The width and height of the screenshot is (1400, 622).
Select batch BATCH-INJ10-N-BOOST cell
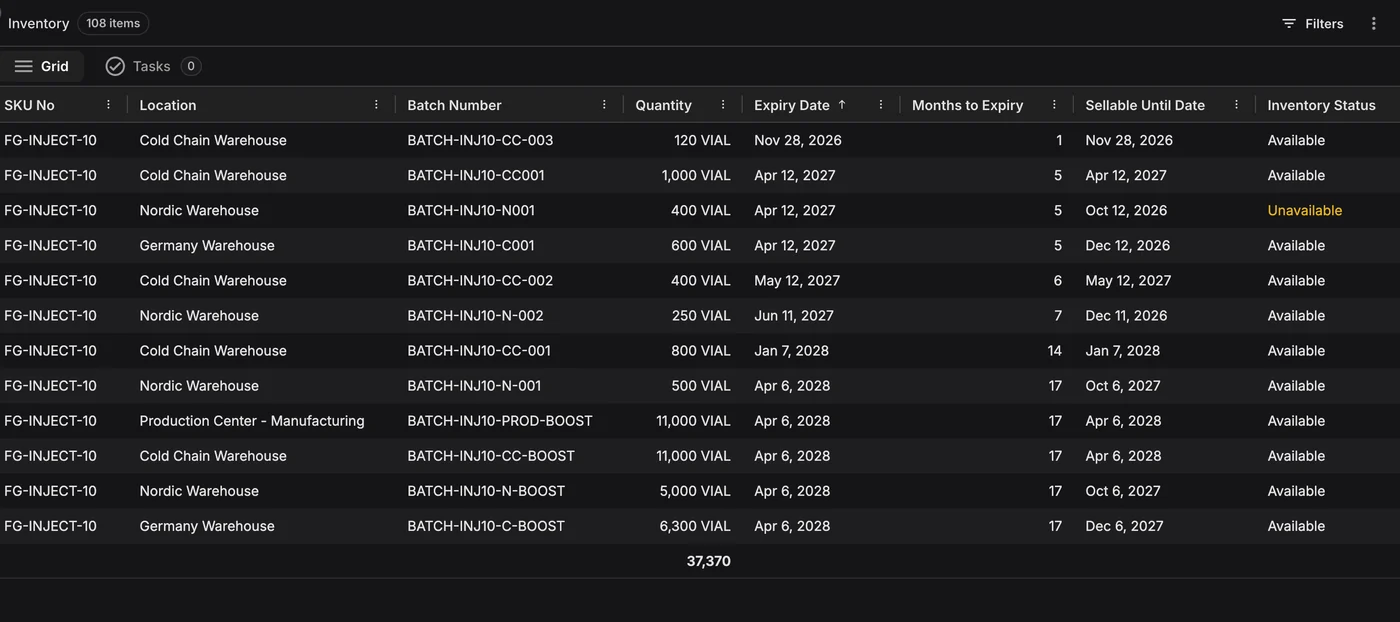click(486, 490)
